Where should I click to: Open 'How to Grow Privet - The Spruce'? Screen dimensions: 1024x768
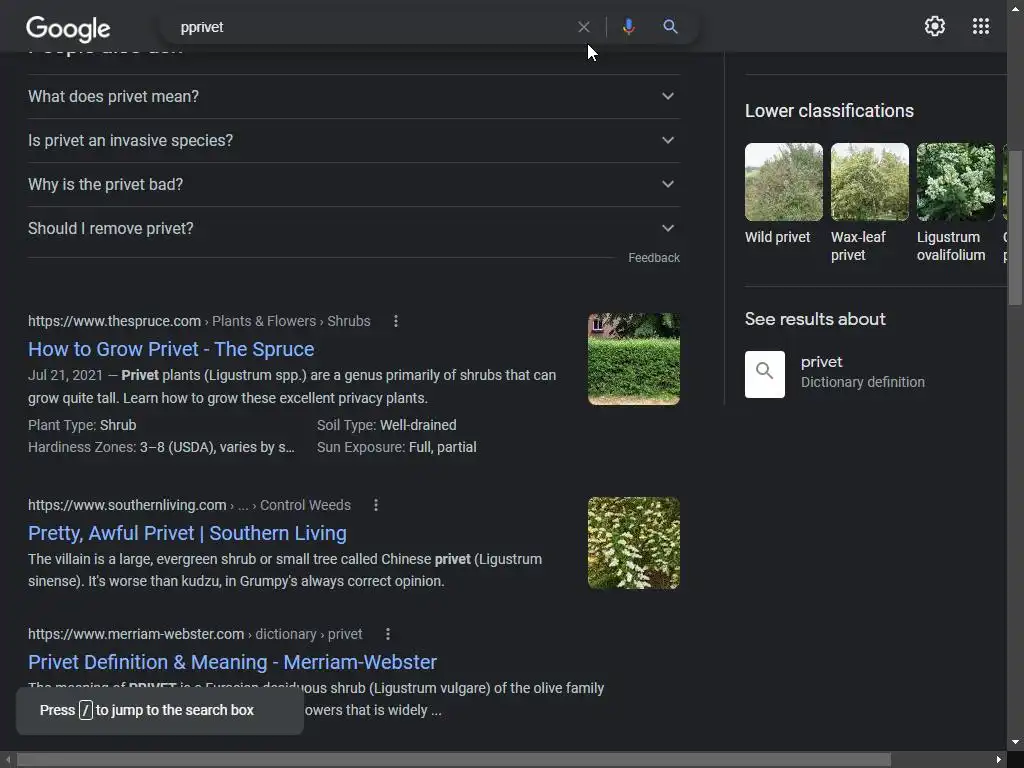pyautogui.click(x=171, y=349)
